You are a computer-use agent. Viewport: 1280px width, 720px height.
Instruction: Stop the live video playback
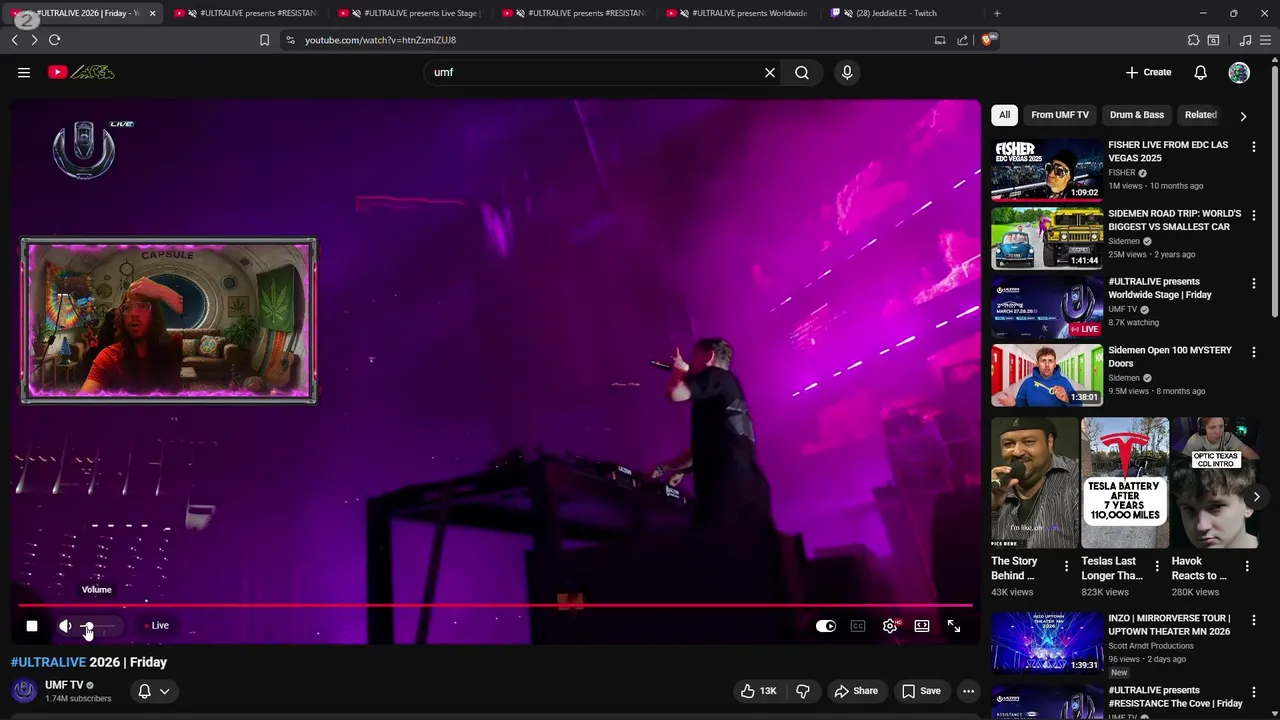32,626
